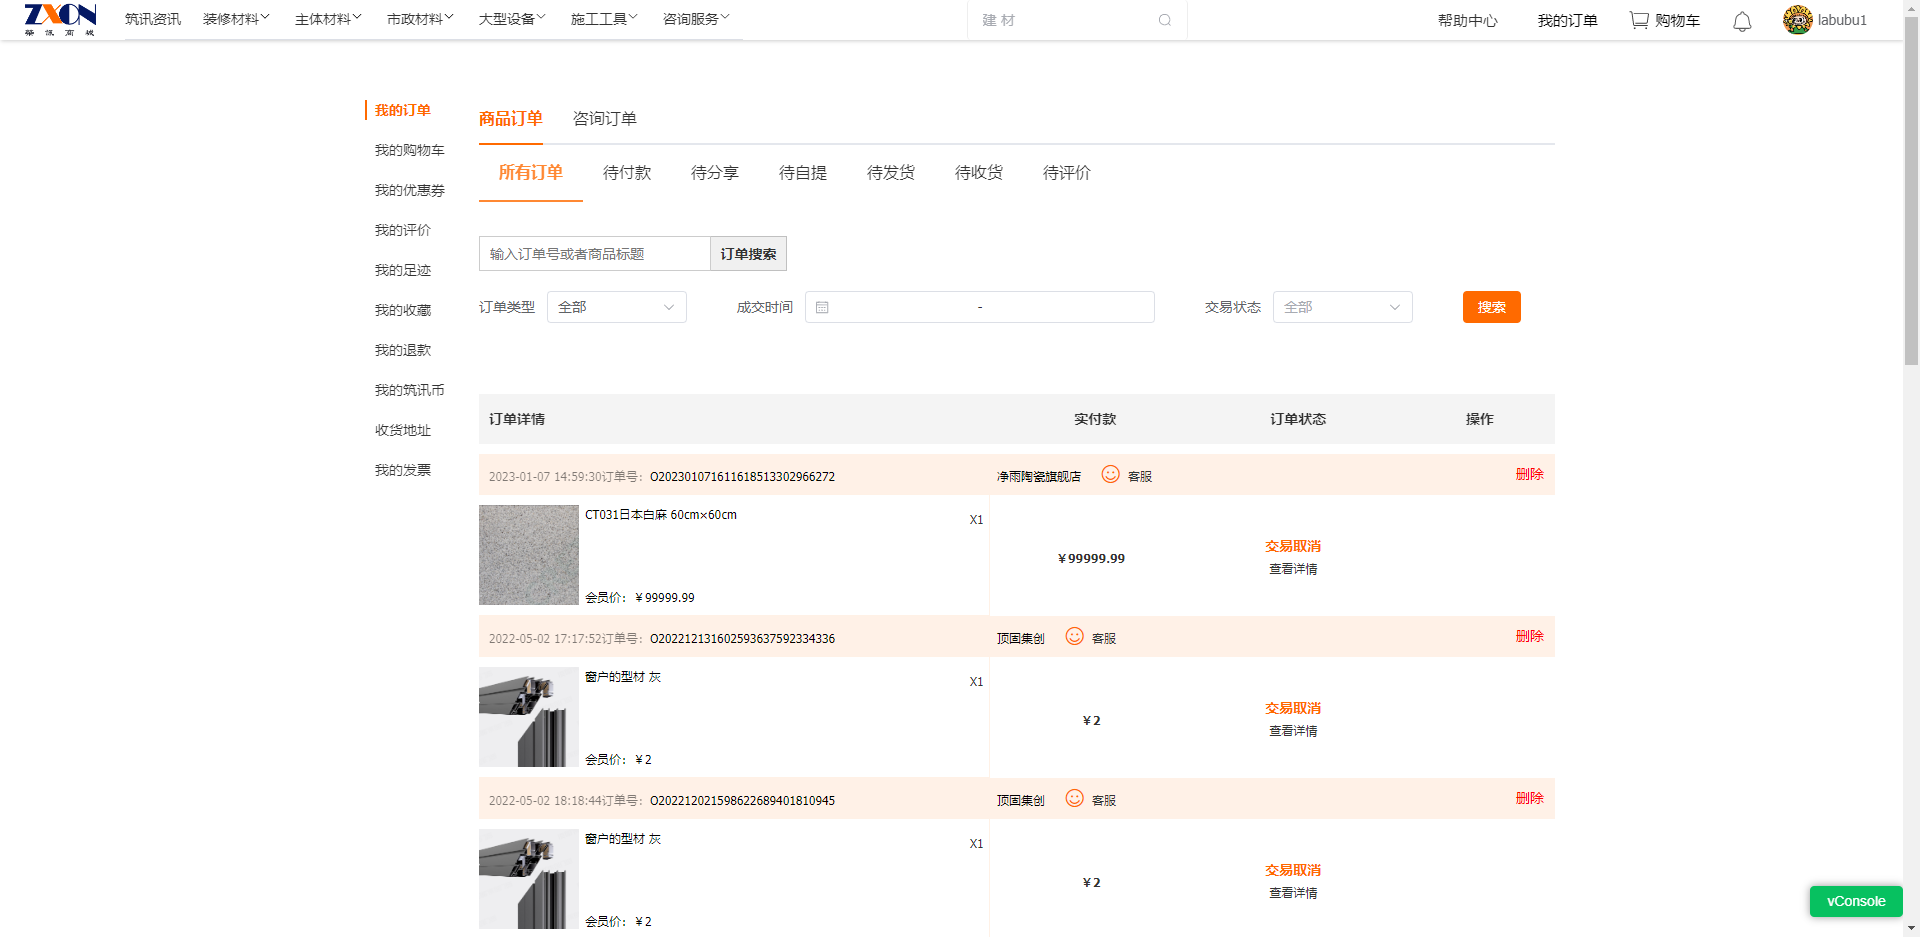1920x937 pixels.
Task: Click smiley service icon for 2022-05-02 18:18:44 order
Action: coord(1074,798)
